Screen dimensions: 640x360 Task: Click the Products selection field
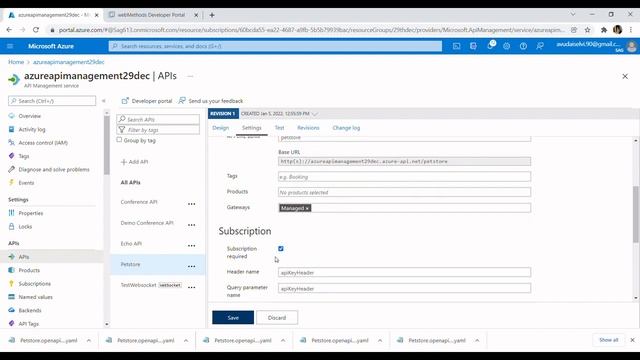tap(404, 192)
